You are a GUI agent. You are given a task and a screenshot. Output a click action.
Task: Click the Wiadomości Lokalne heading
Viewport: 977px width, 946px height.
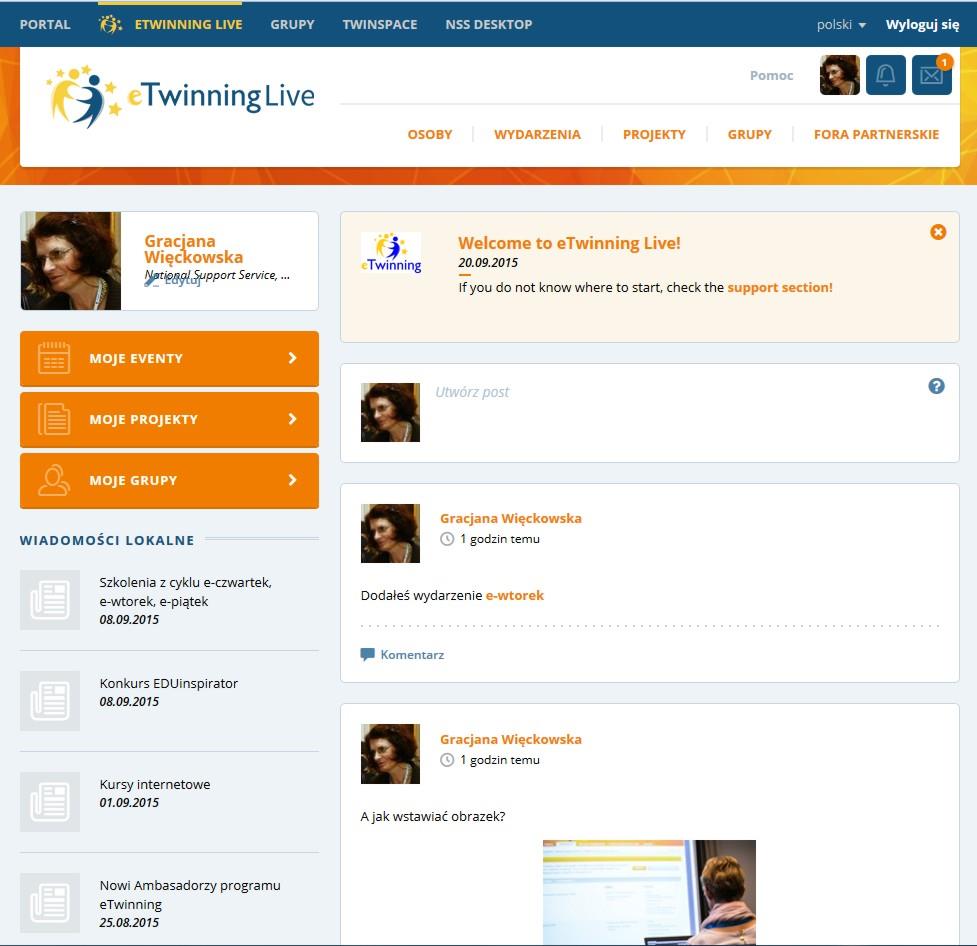107,540
